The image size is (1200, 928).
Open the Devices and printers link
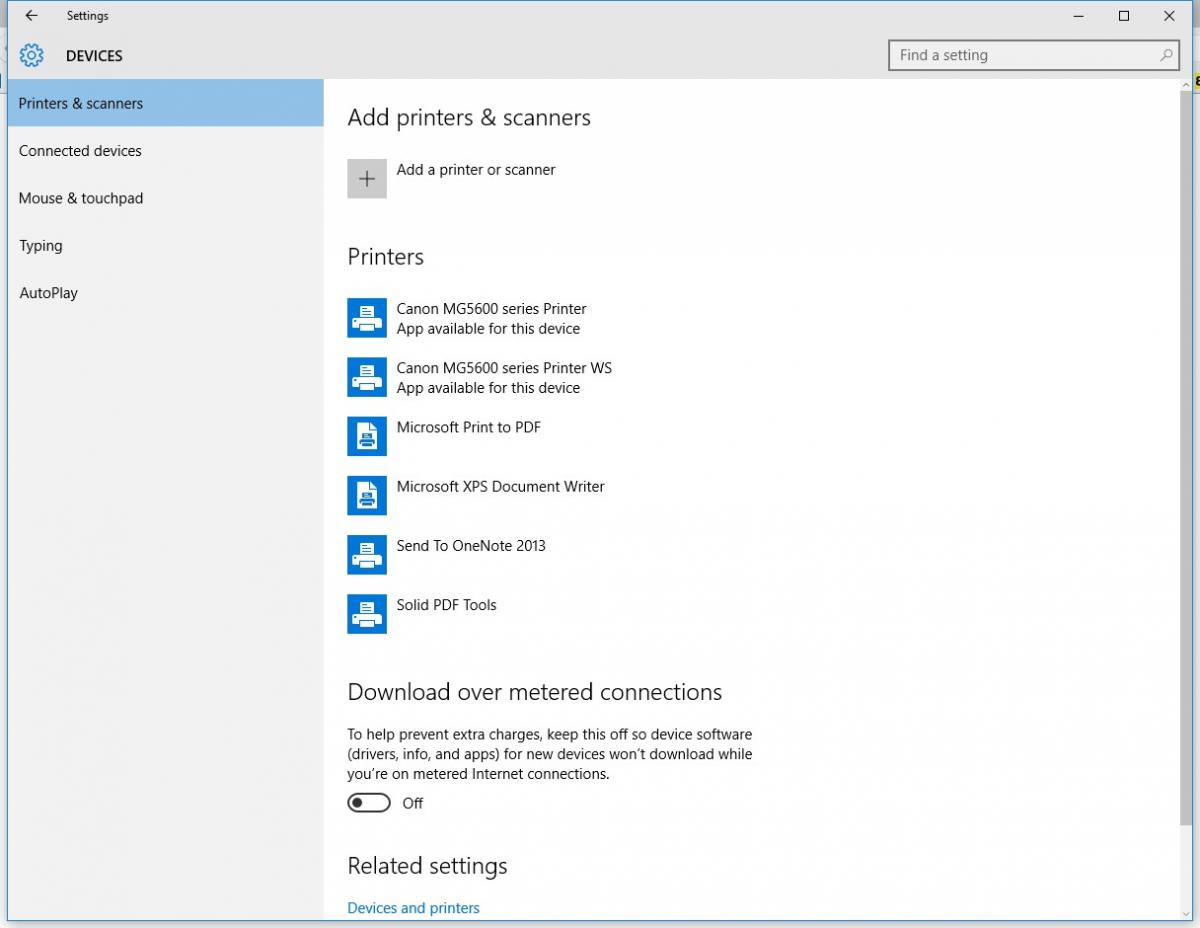[x=413, y=908]
